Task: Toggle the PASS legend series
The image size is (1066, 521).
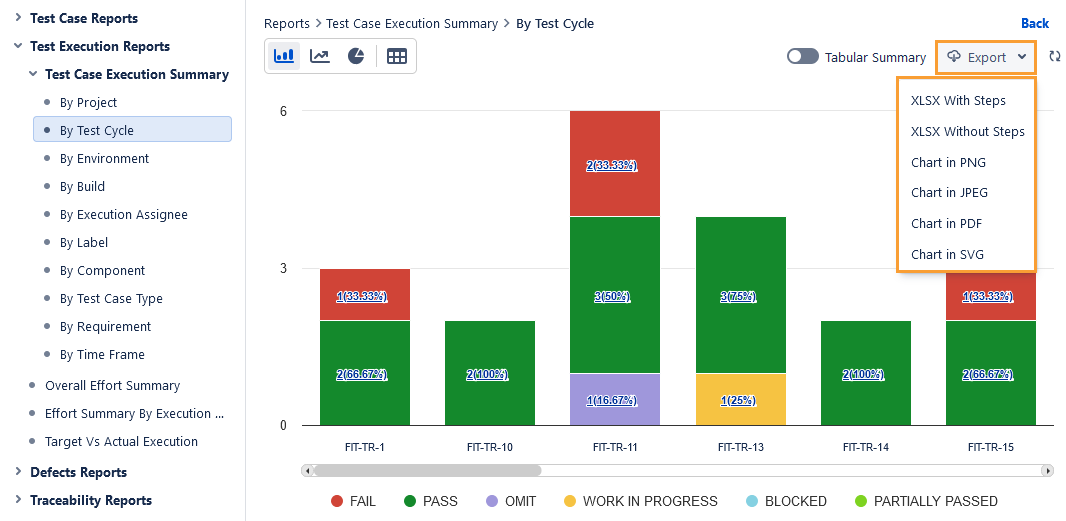Action: click(431, 501)
